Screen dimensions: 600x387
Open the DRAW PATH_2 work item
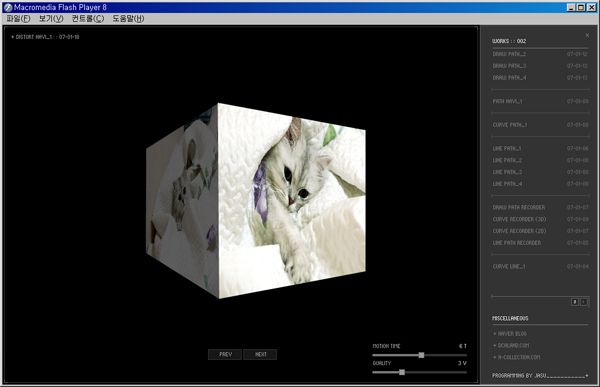tap(540, 54)
